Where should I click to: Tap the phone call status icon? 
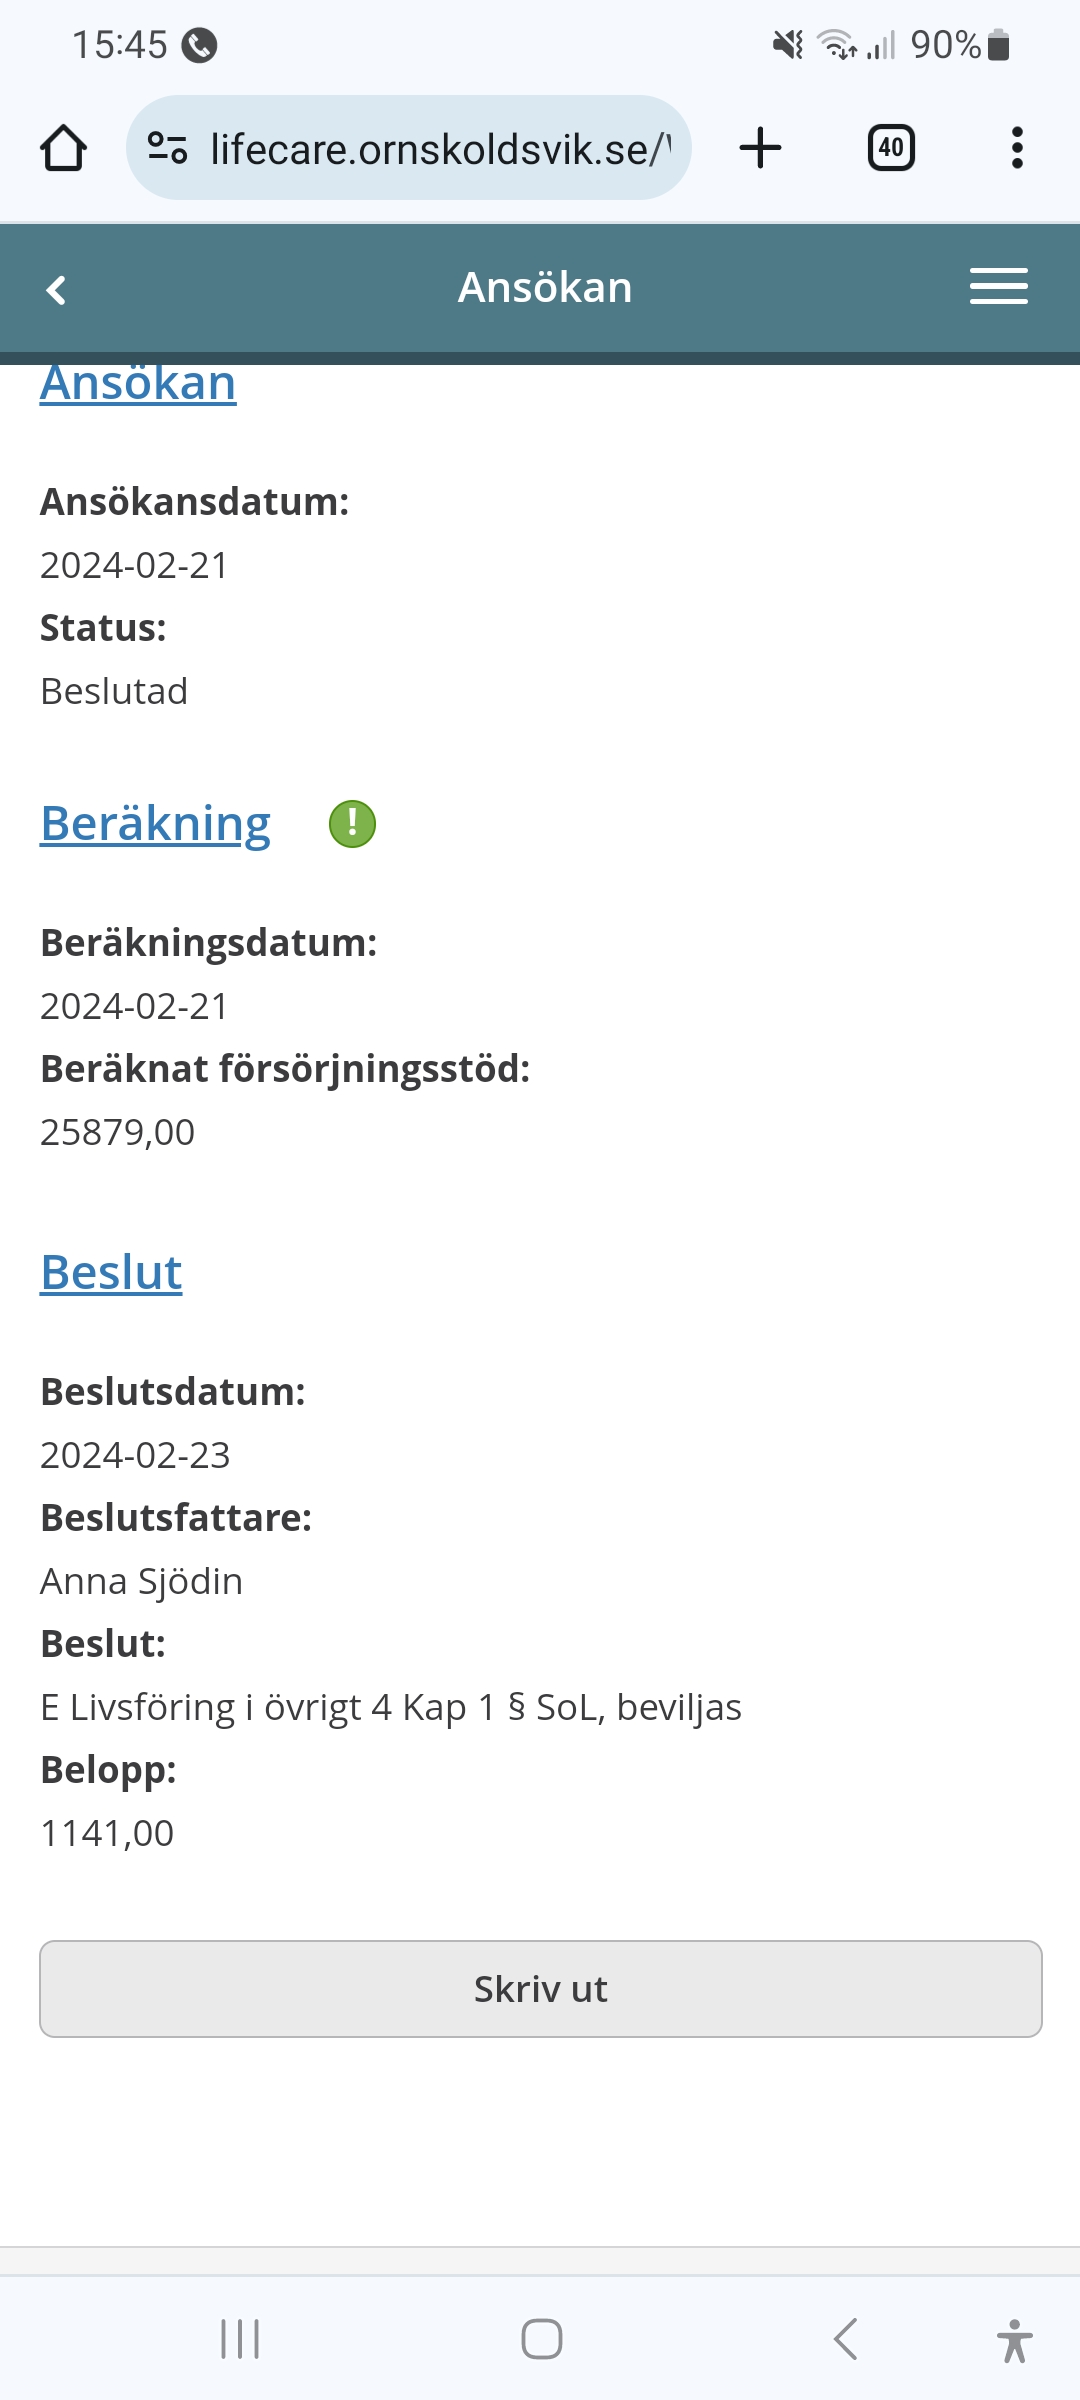click(199, 45)
